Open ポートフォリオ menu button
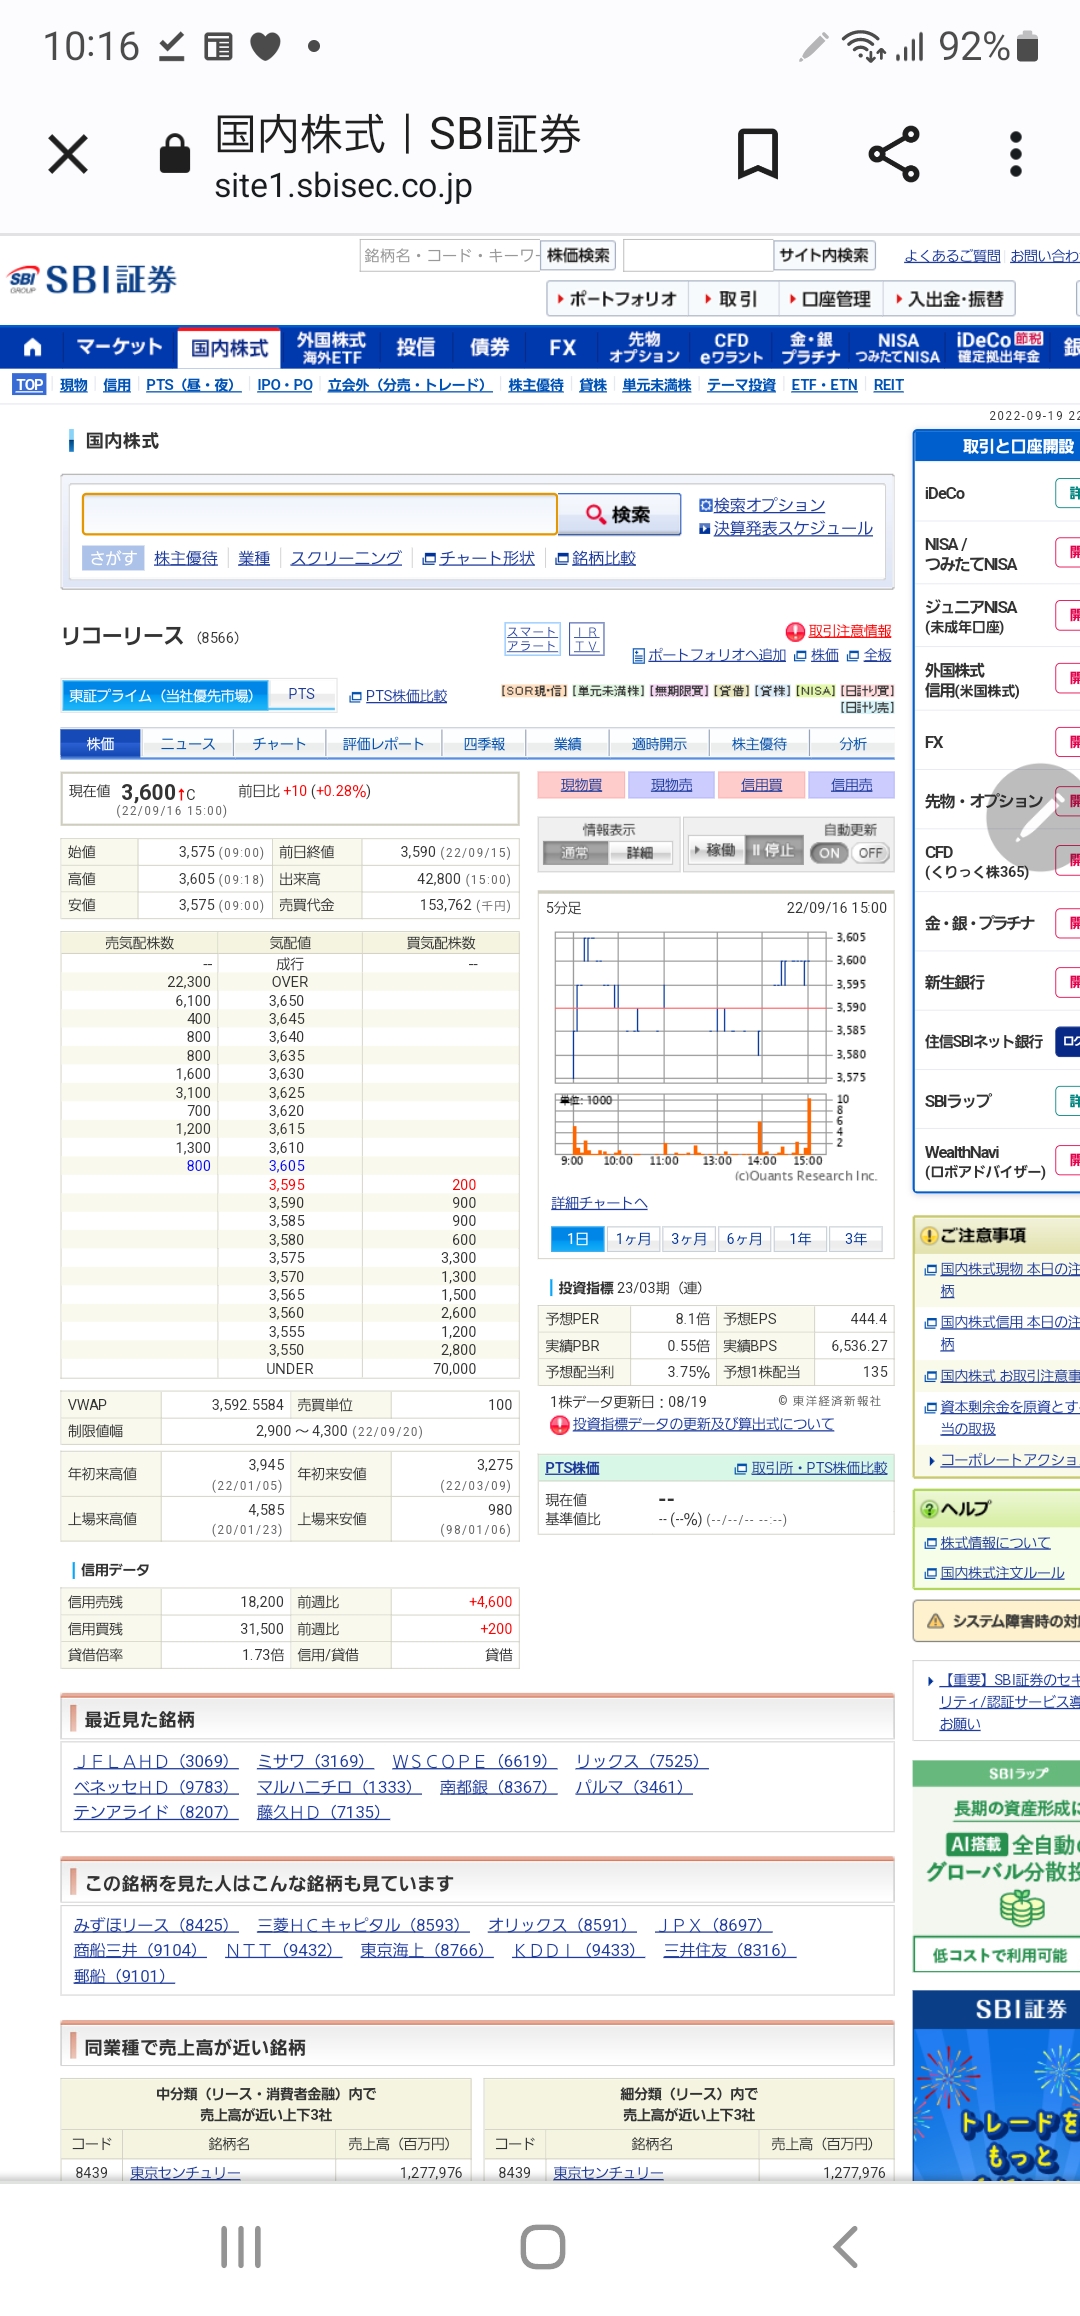Image resolution: width=1080 pixels, height=2316 pixels. [x=615, y=299]
